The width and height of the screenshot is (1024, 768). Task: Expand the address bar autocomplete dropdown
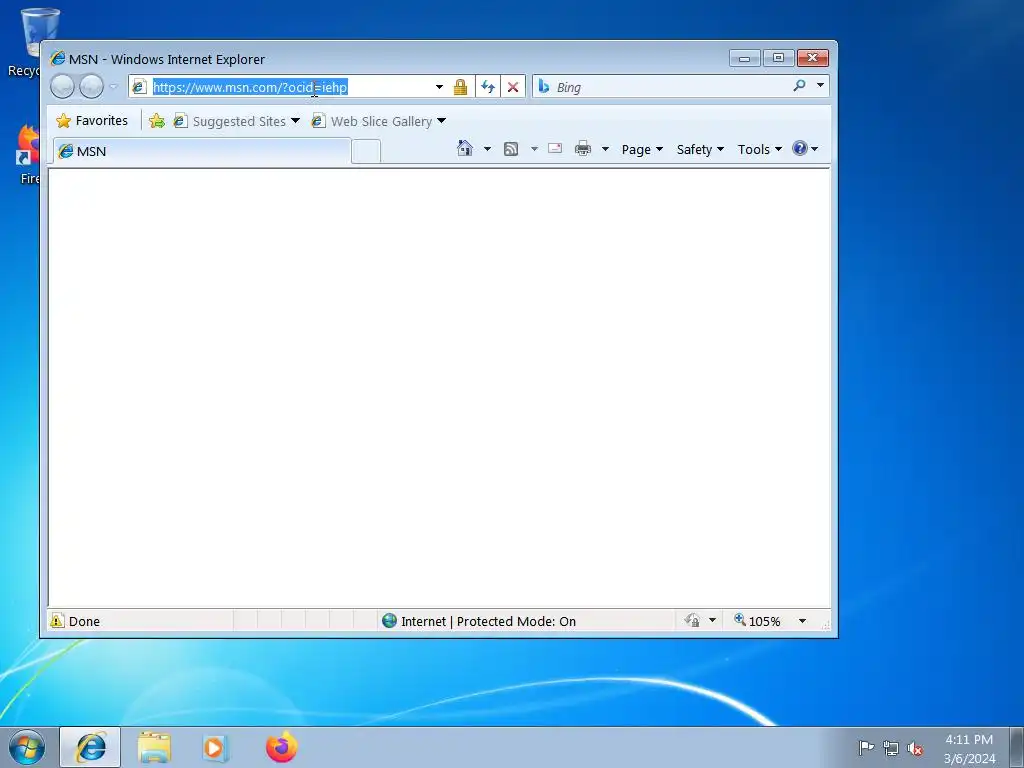[x=439, y=87]
